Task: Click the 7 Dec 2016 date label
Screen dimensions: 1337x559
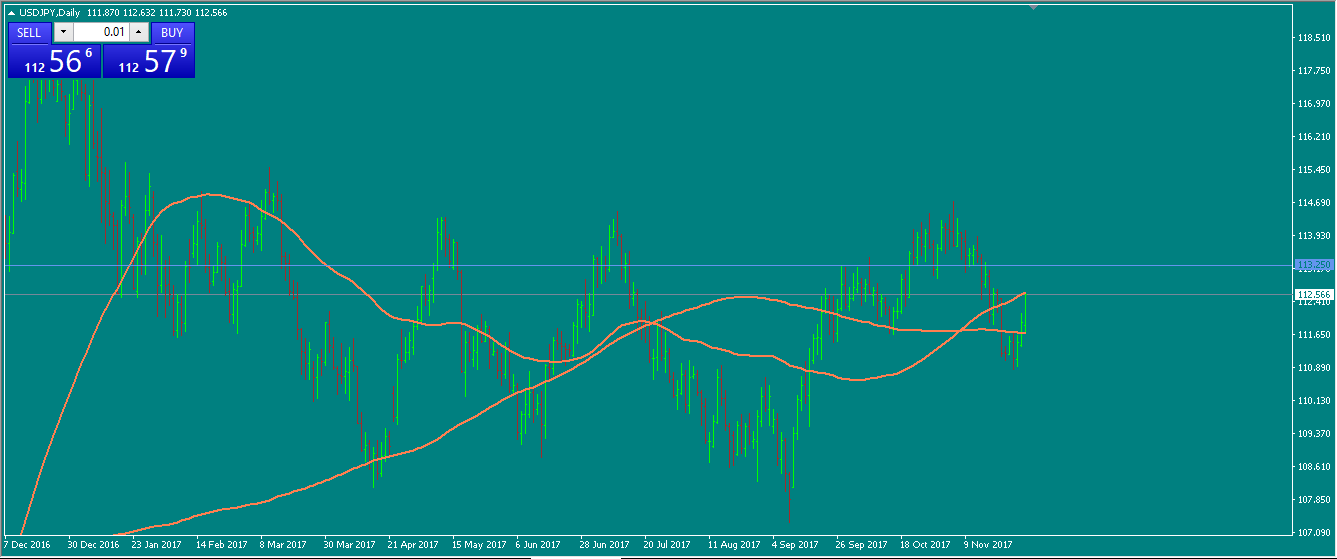Action: [27, 545]
